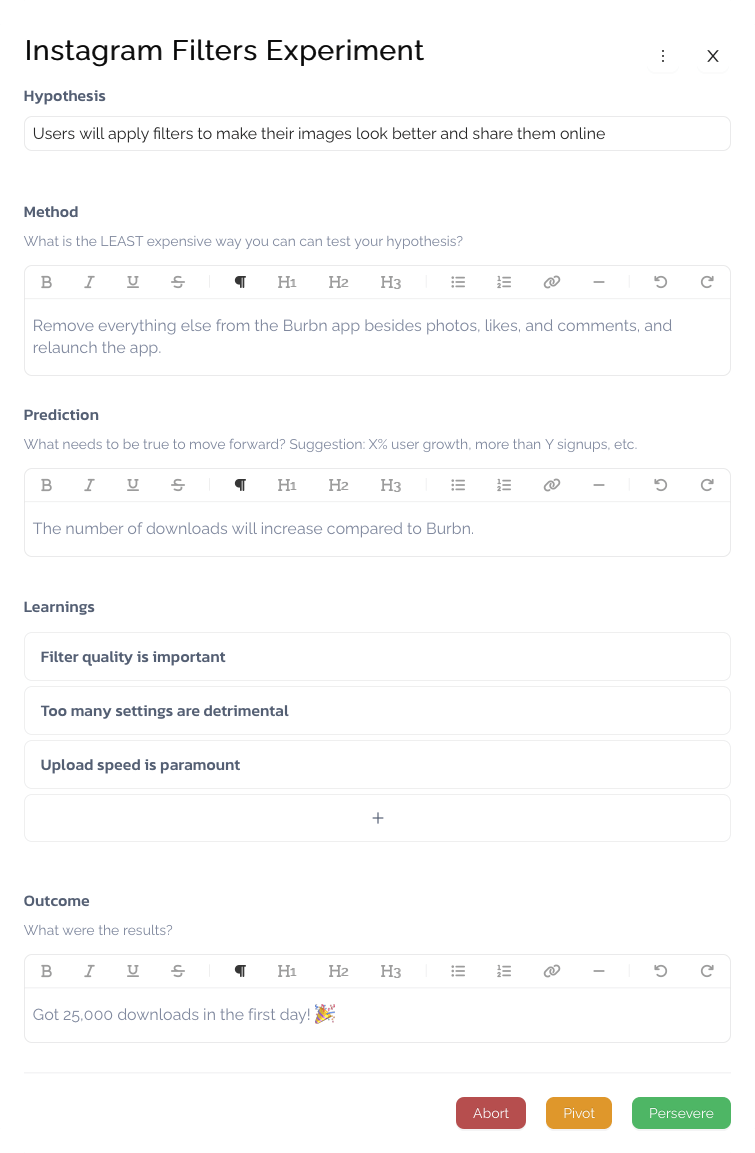The width and height of the screenshot is (755, 1153).
Task: Set H3 heading in Outcome editor
Action: 390,971
